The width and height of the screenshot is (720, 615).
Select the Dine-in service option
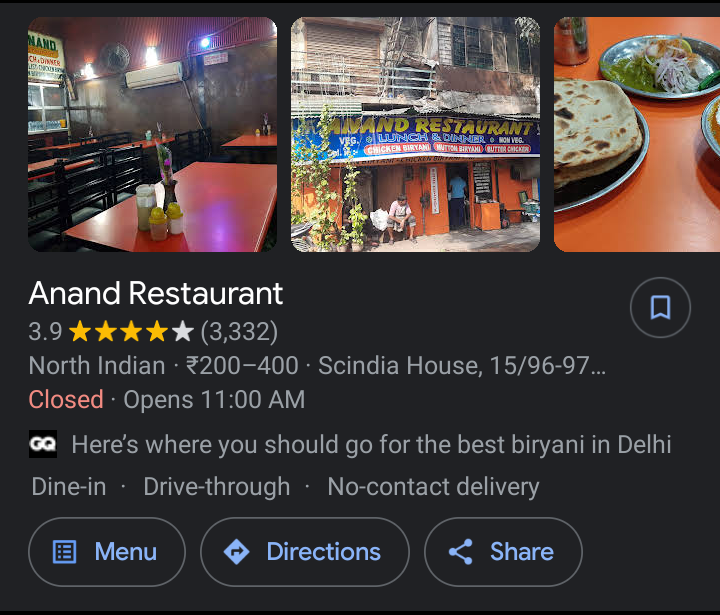69,486
